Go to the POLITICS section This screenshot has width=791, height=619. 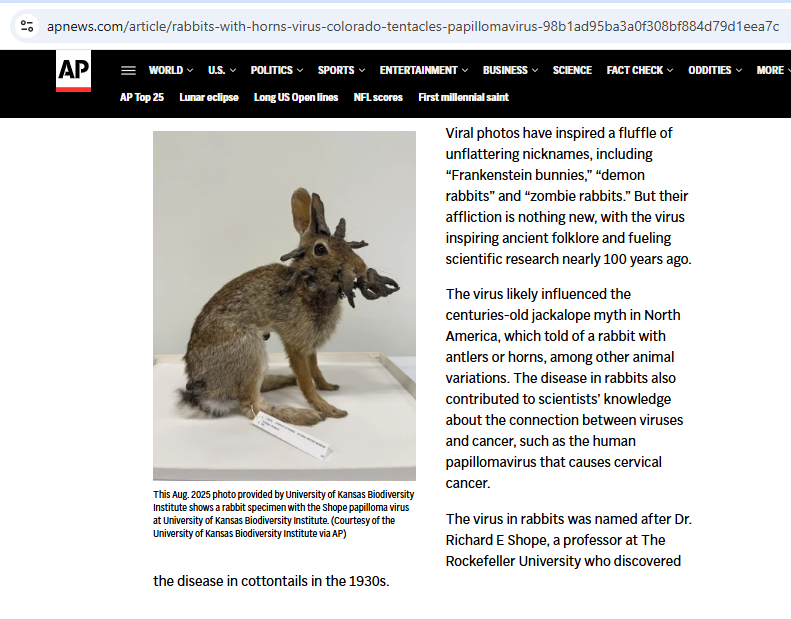pos(271,71)
